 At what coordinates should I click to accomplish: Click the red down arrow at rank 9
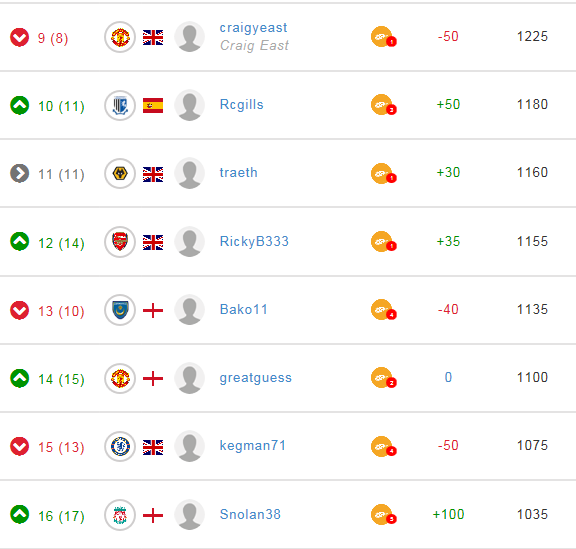point(19,37)
